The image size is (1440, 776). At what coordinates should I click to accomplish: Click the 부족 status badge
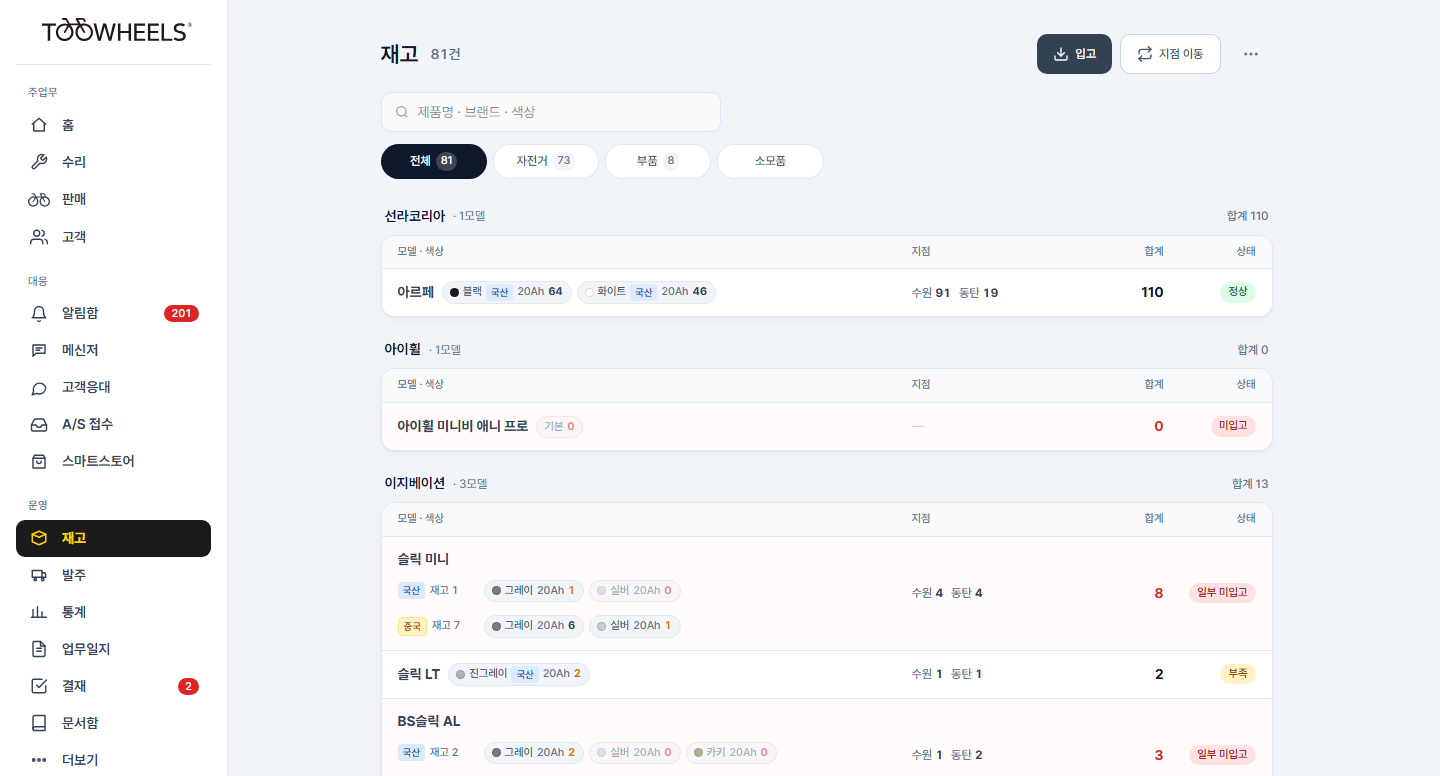coord(1237,674)
